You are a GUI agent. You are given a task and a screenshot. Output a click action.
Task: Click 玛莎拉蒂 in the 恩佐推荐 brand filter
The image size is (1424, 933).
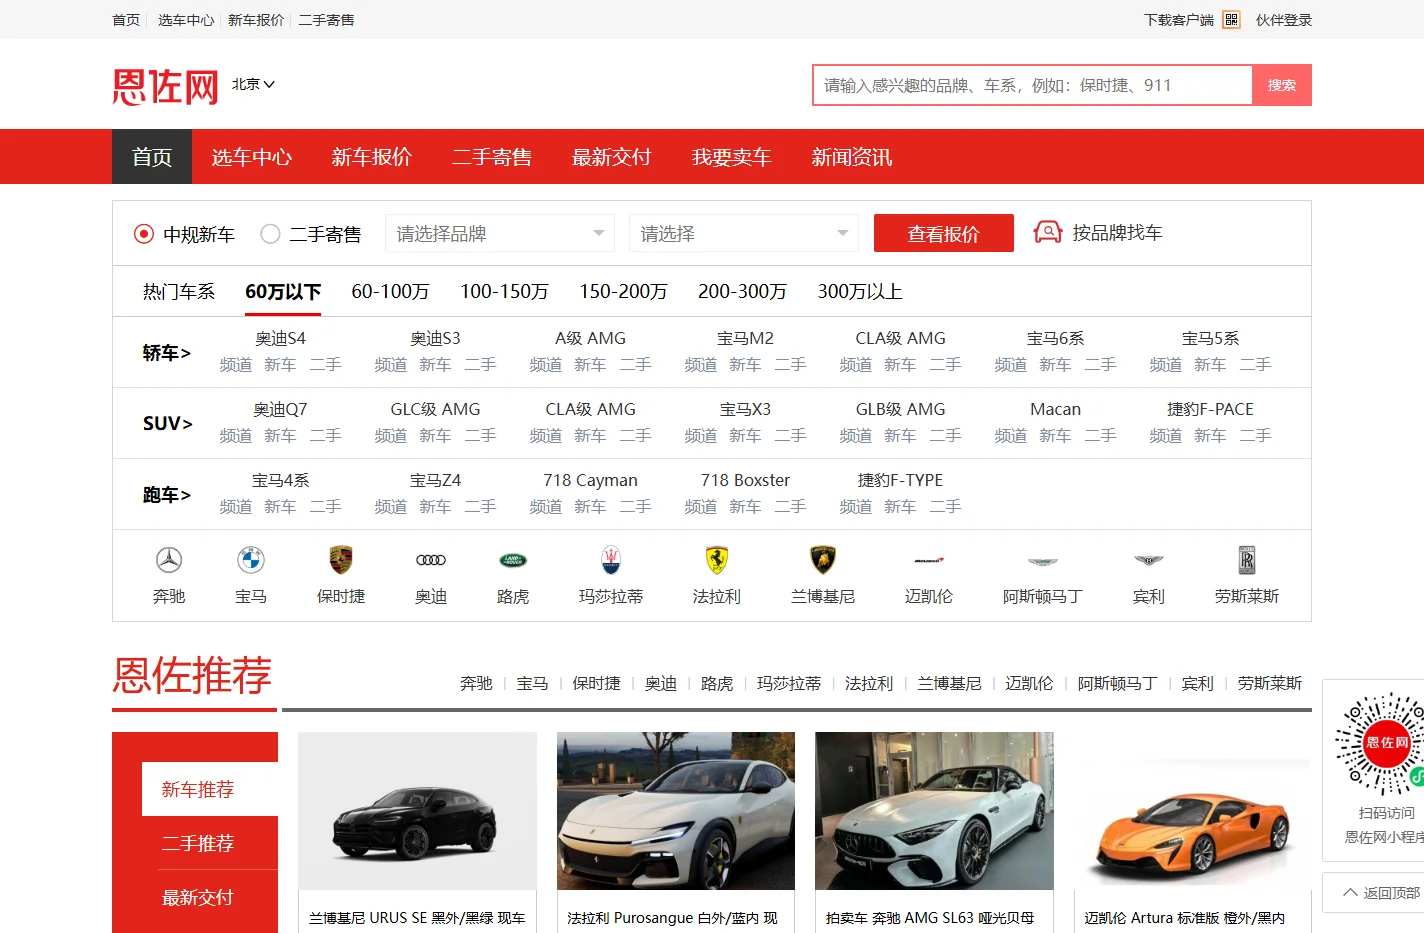pyautogui.click(x=789, y=683)
